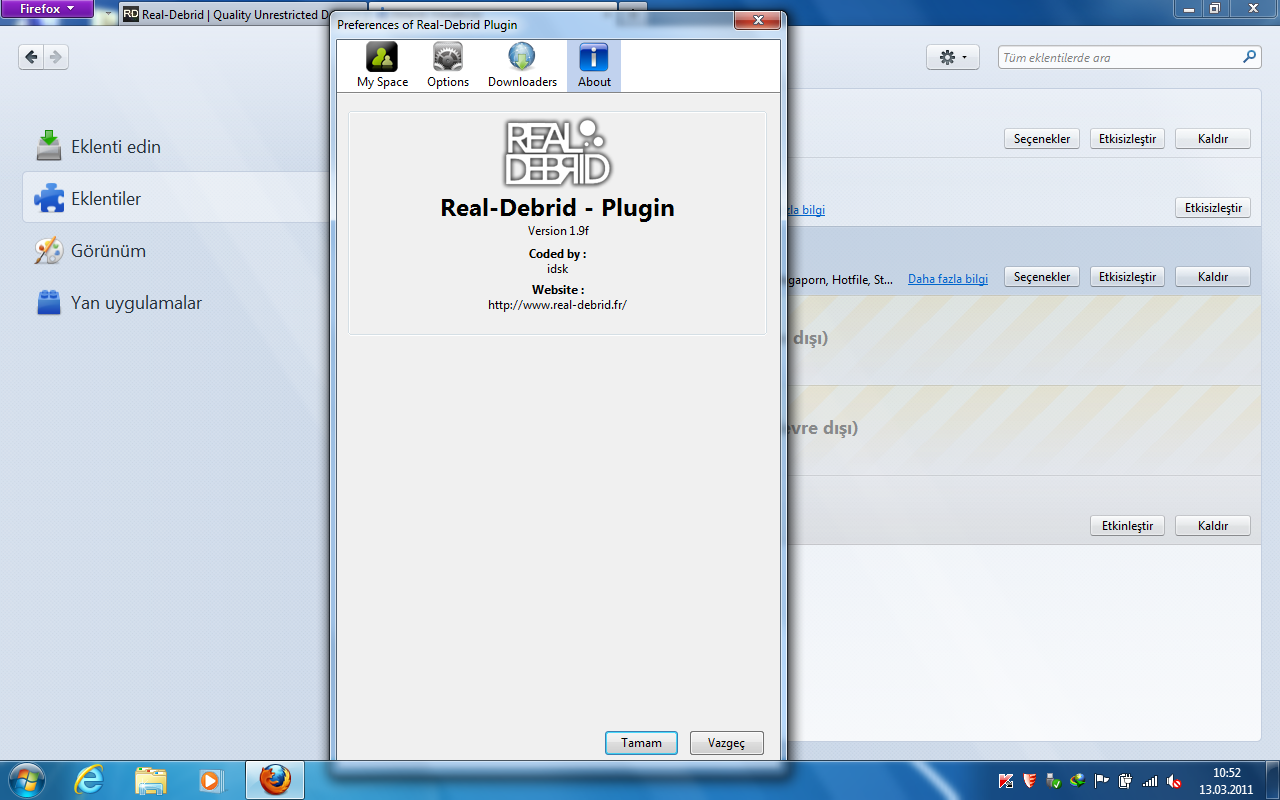Open the list-all-tabs arrow beside first tab

108,14
